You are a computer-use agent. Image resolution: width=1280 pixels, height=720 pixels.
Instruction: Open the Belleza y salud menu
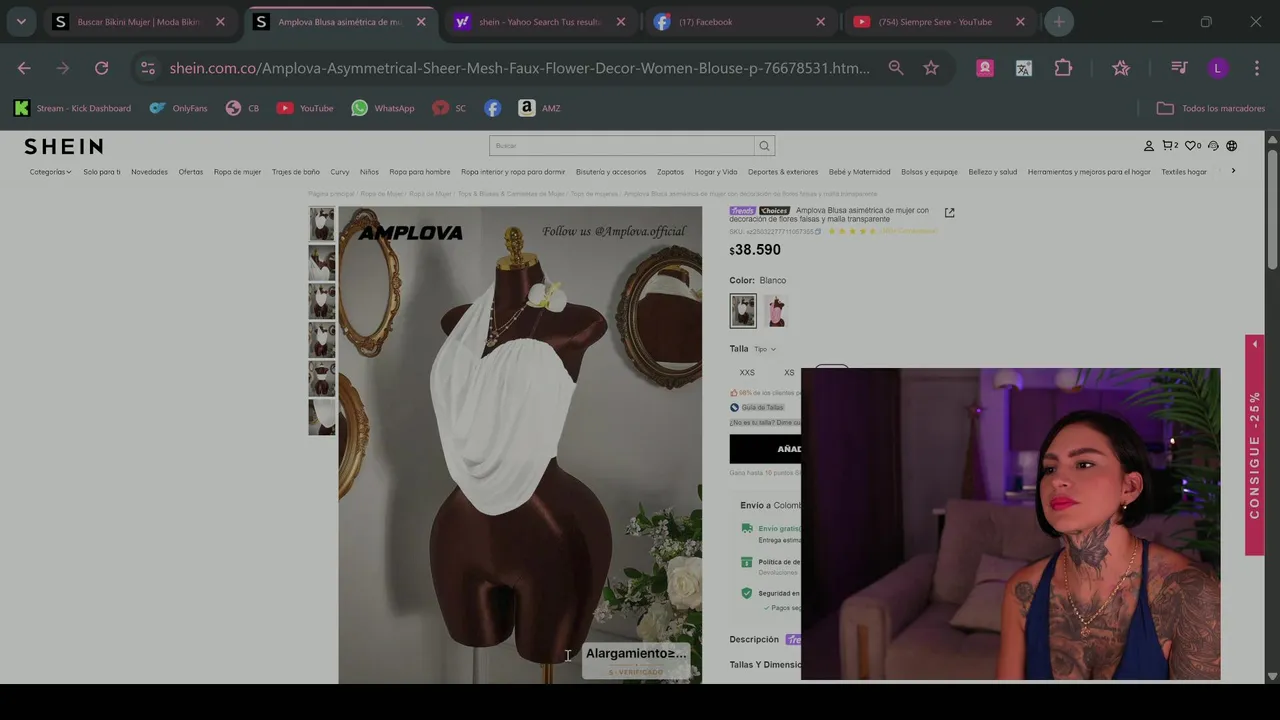point(992,172)
